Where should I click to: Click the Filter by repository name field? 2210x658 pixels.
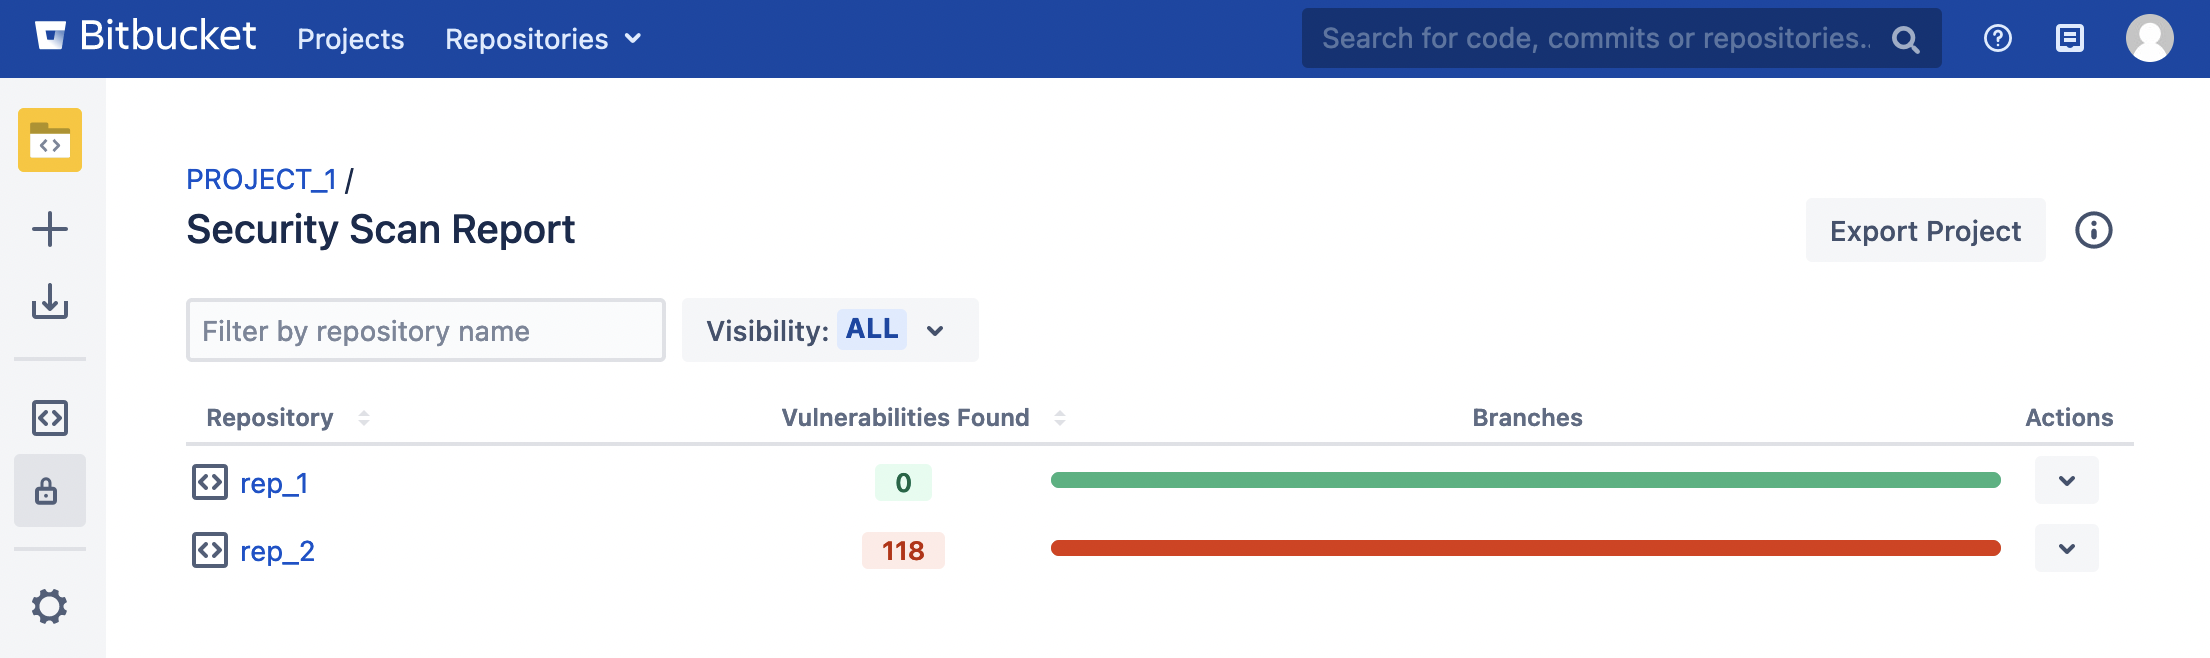(425, 330)
